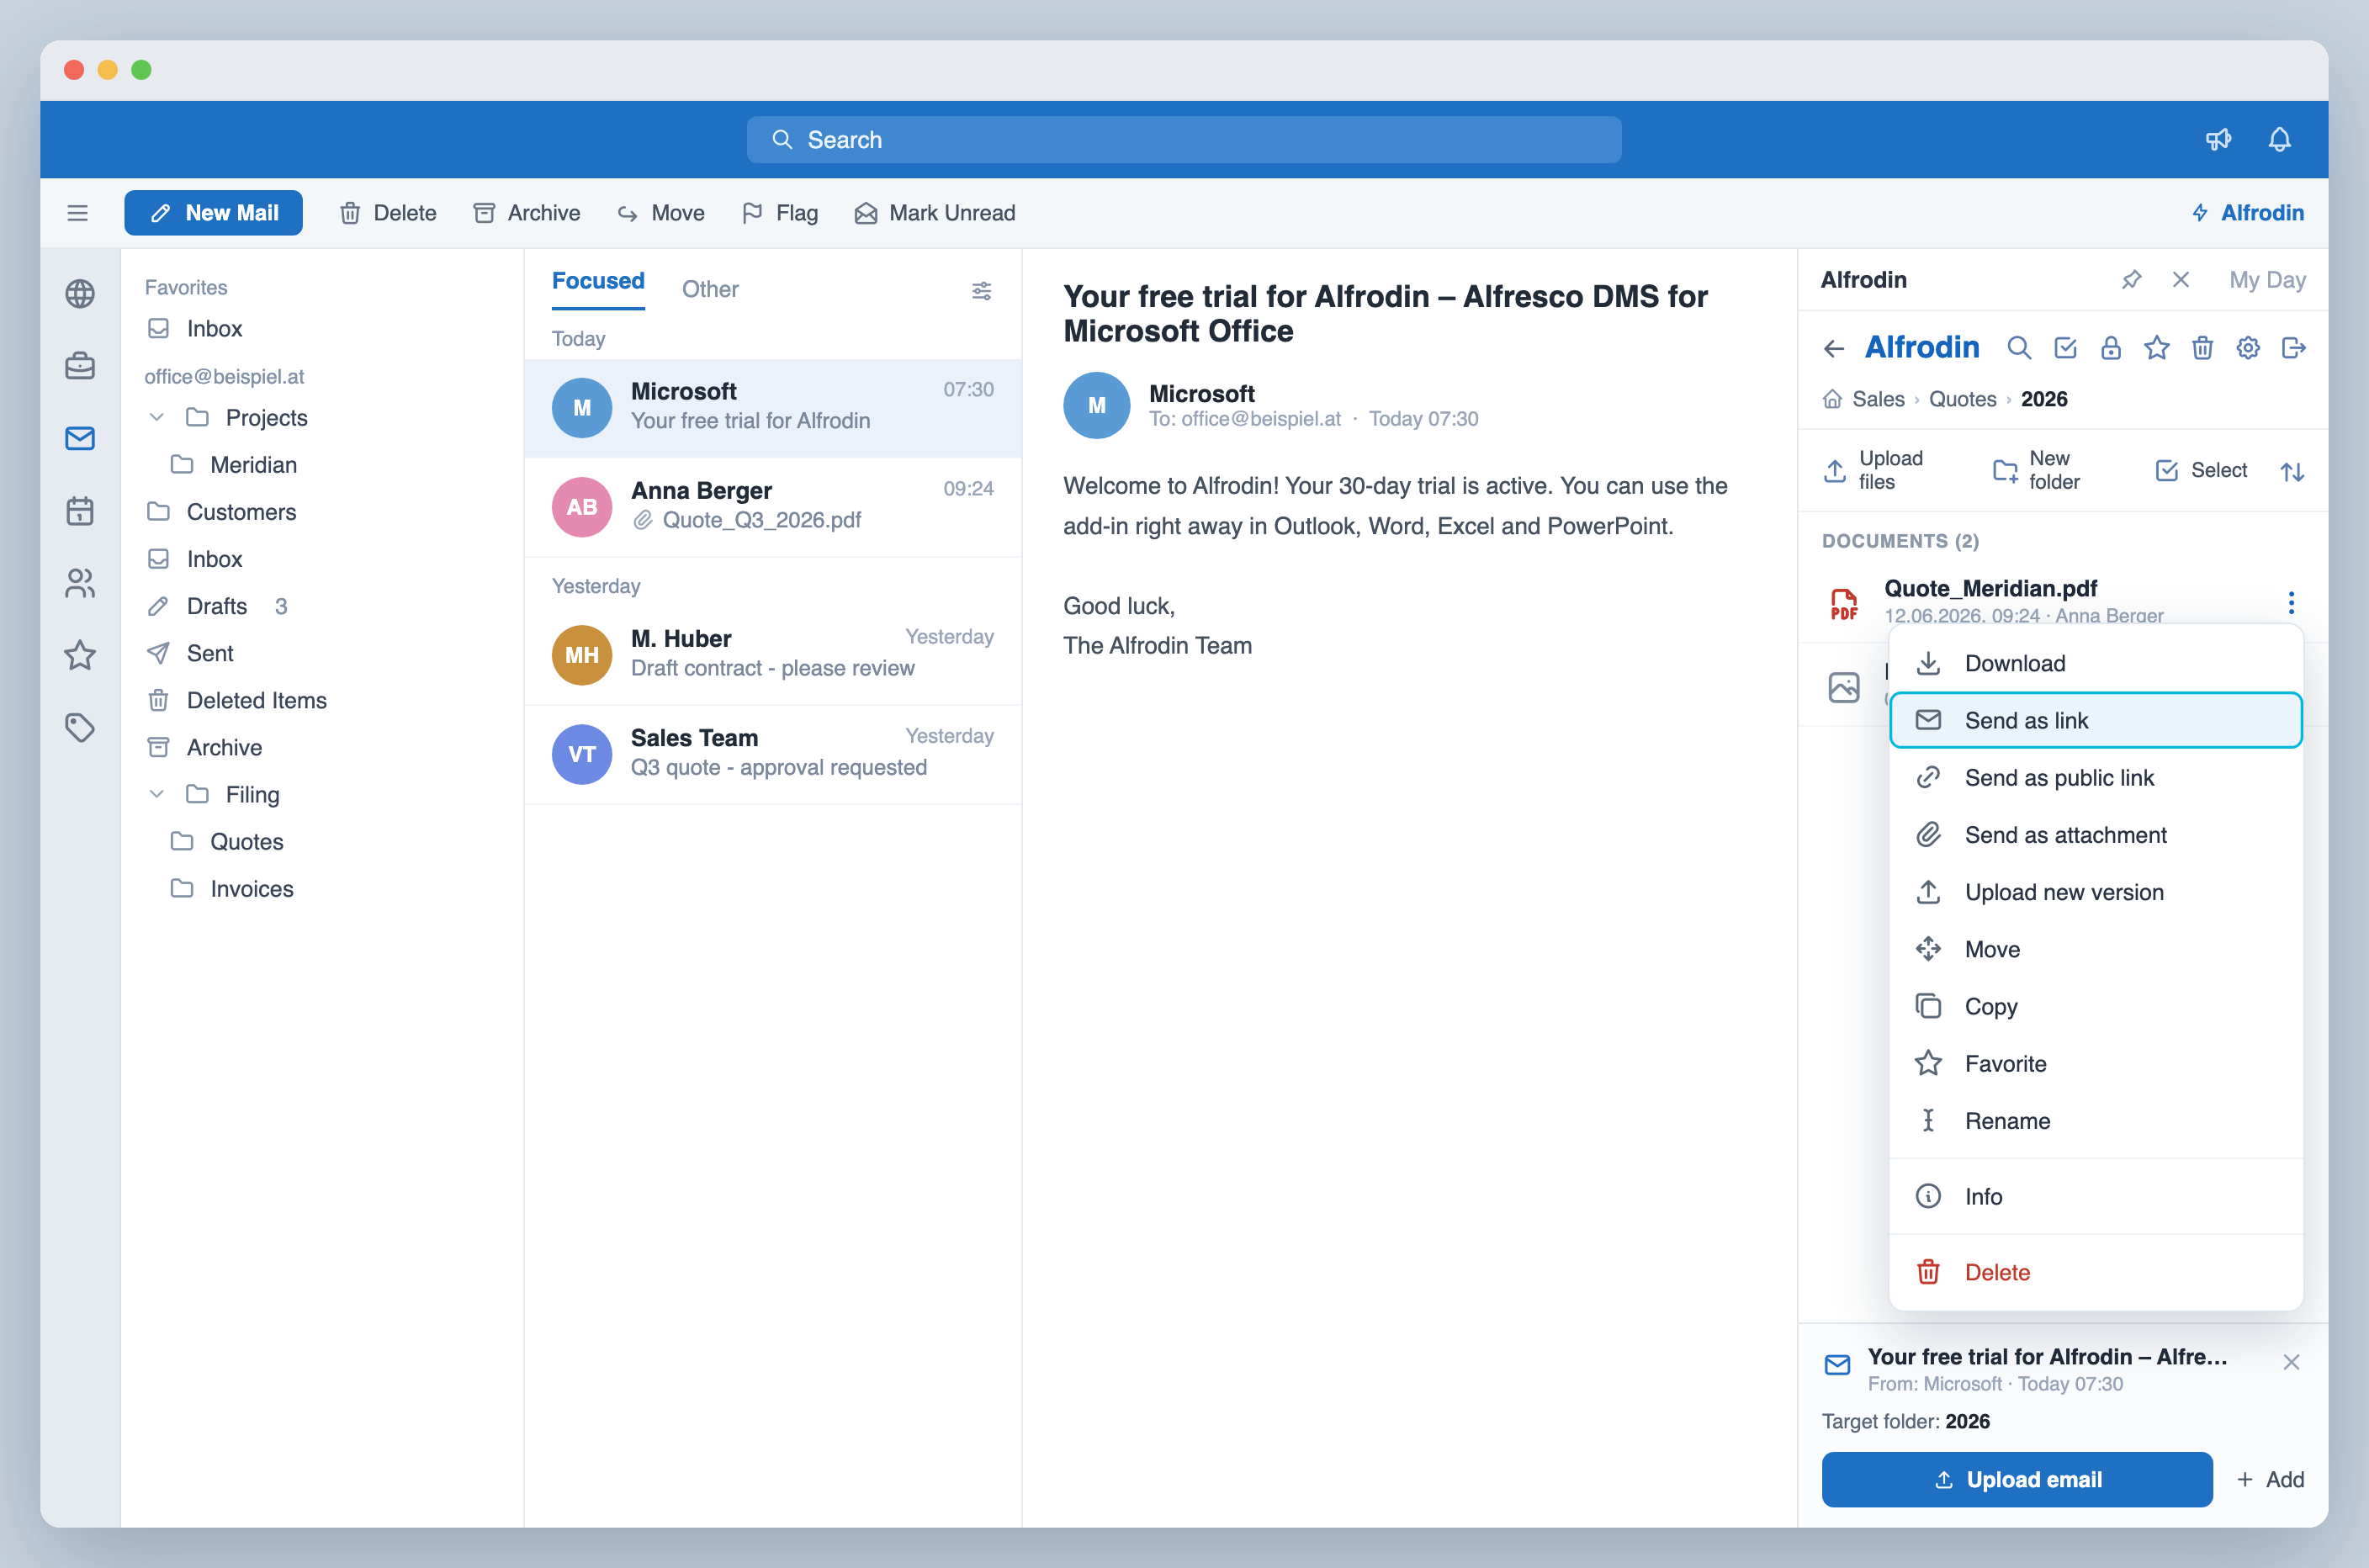Screen dimensions: 2369x1568
Task: Open the notifications bell
Action: click(2279, 139)
